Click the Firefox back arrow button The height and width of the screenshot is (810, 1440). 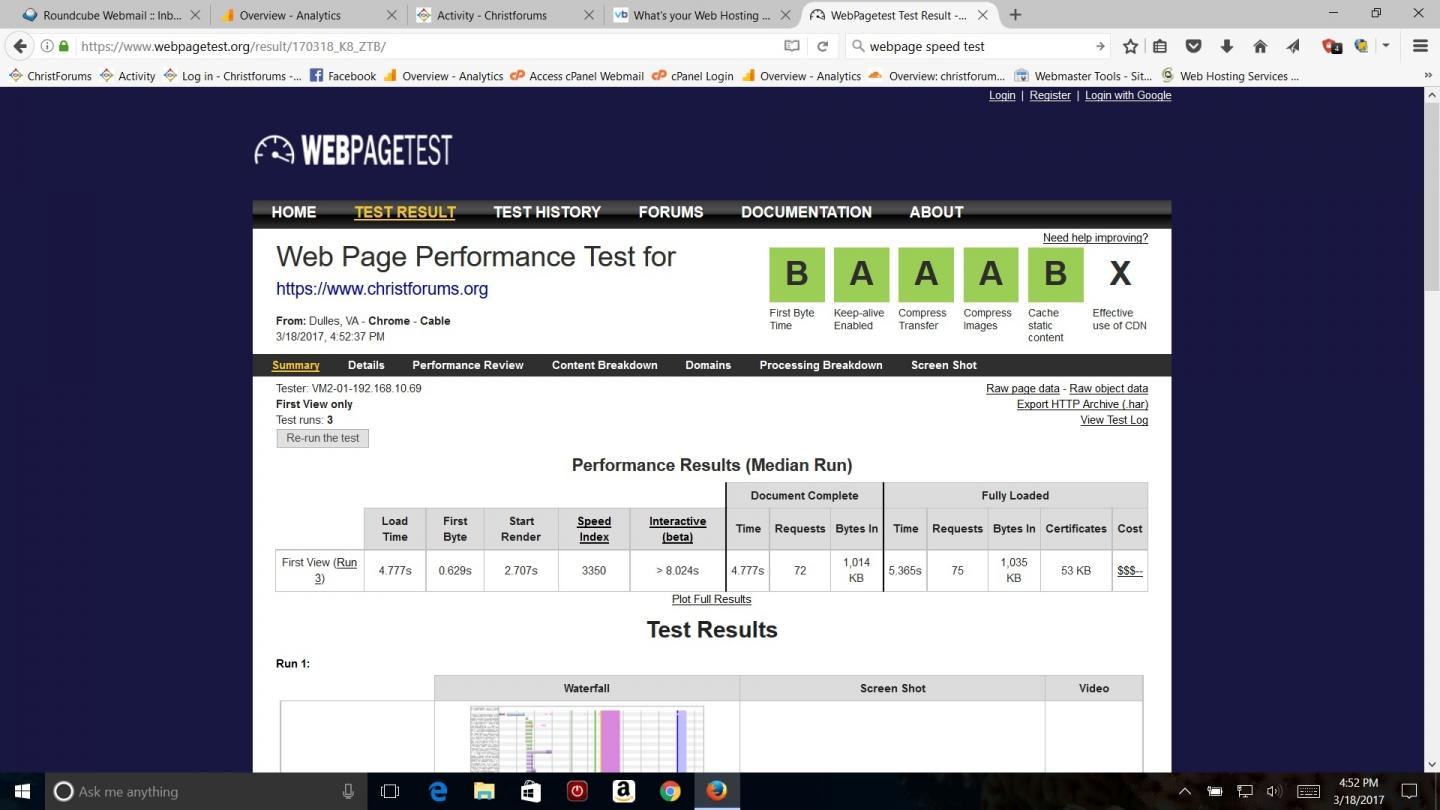coord(20,46)
